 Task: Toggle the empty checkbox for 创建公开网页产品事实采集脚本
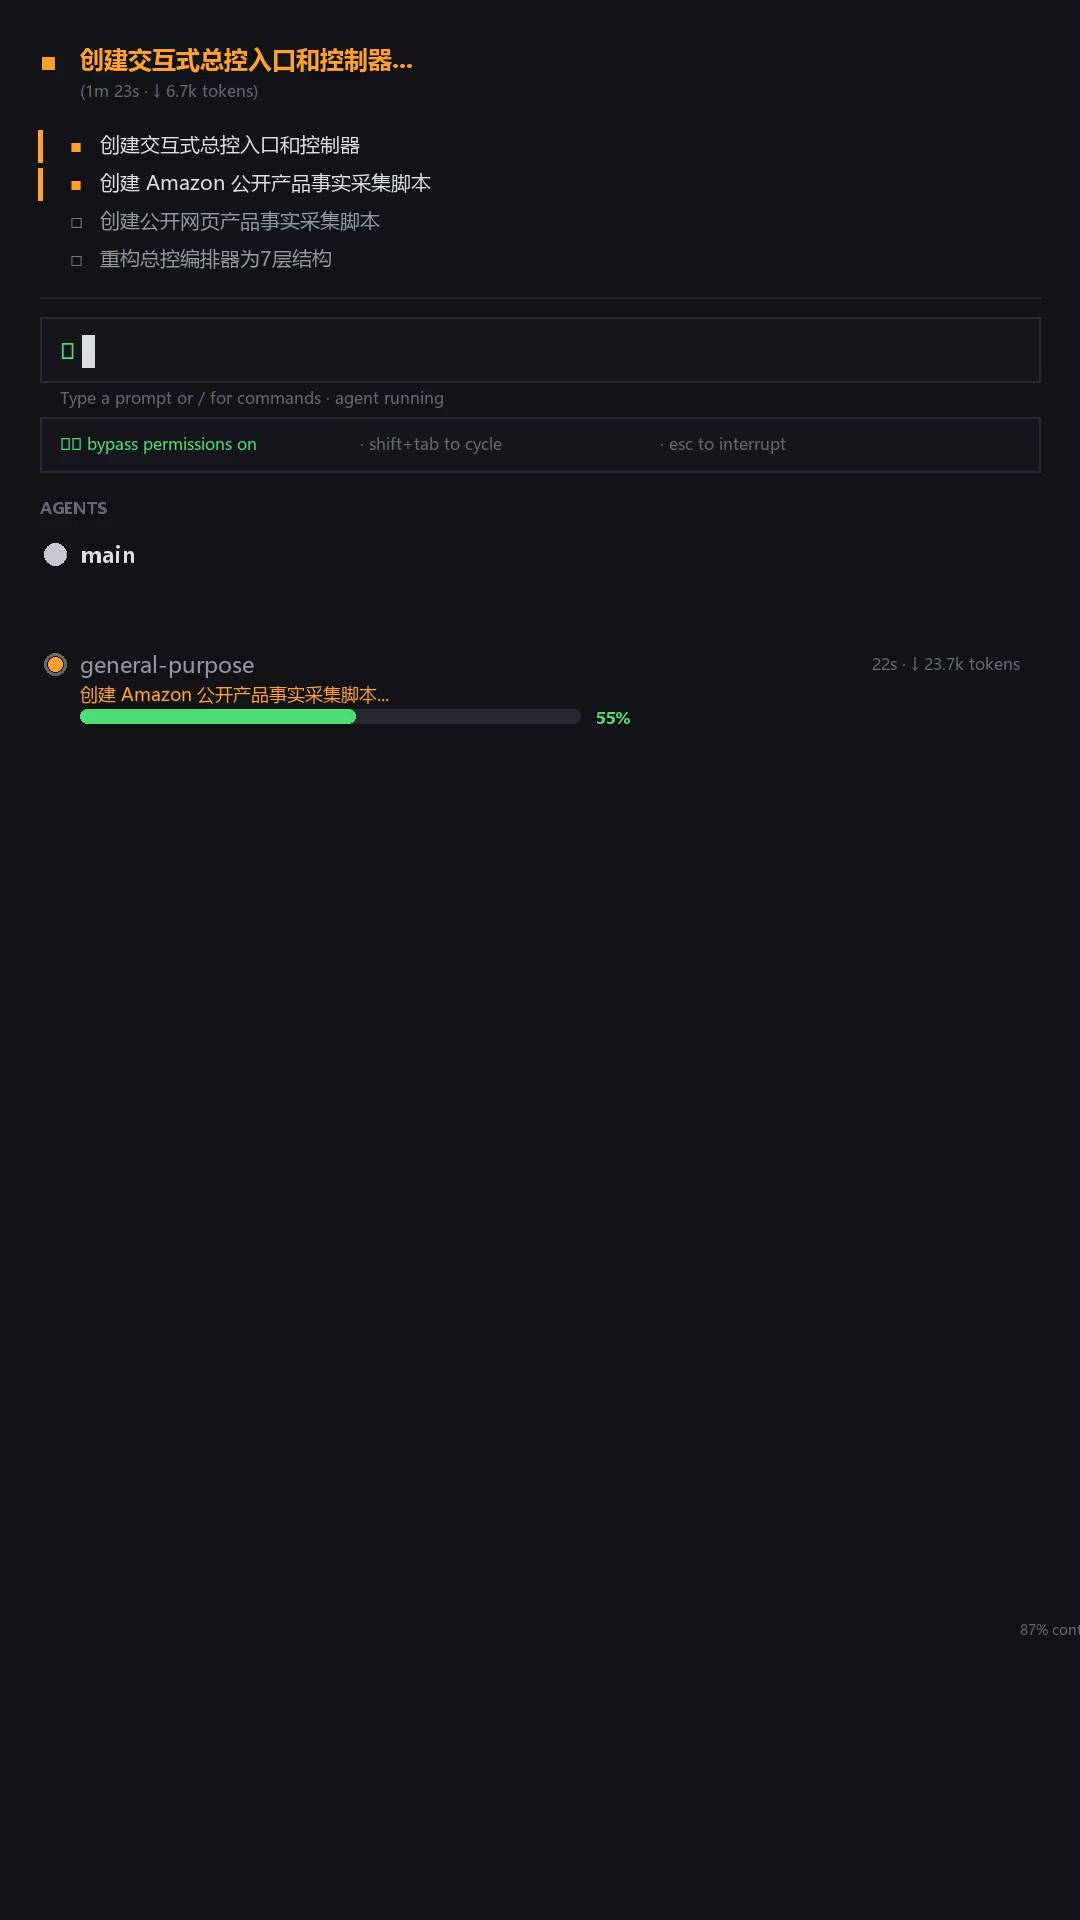(x=76, y=223)
